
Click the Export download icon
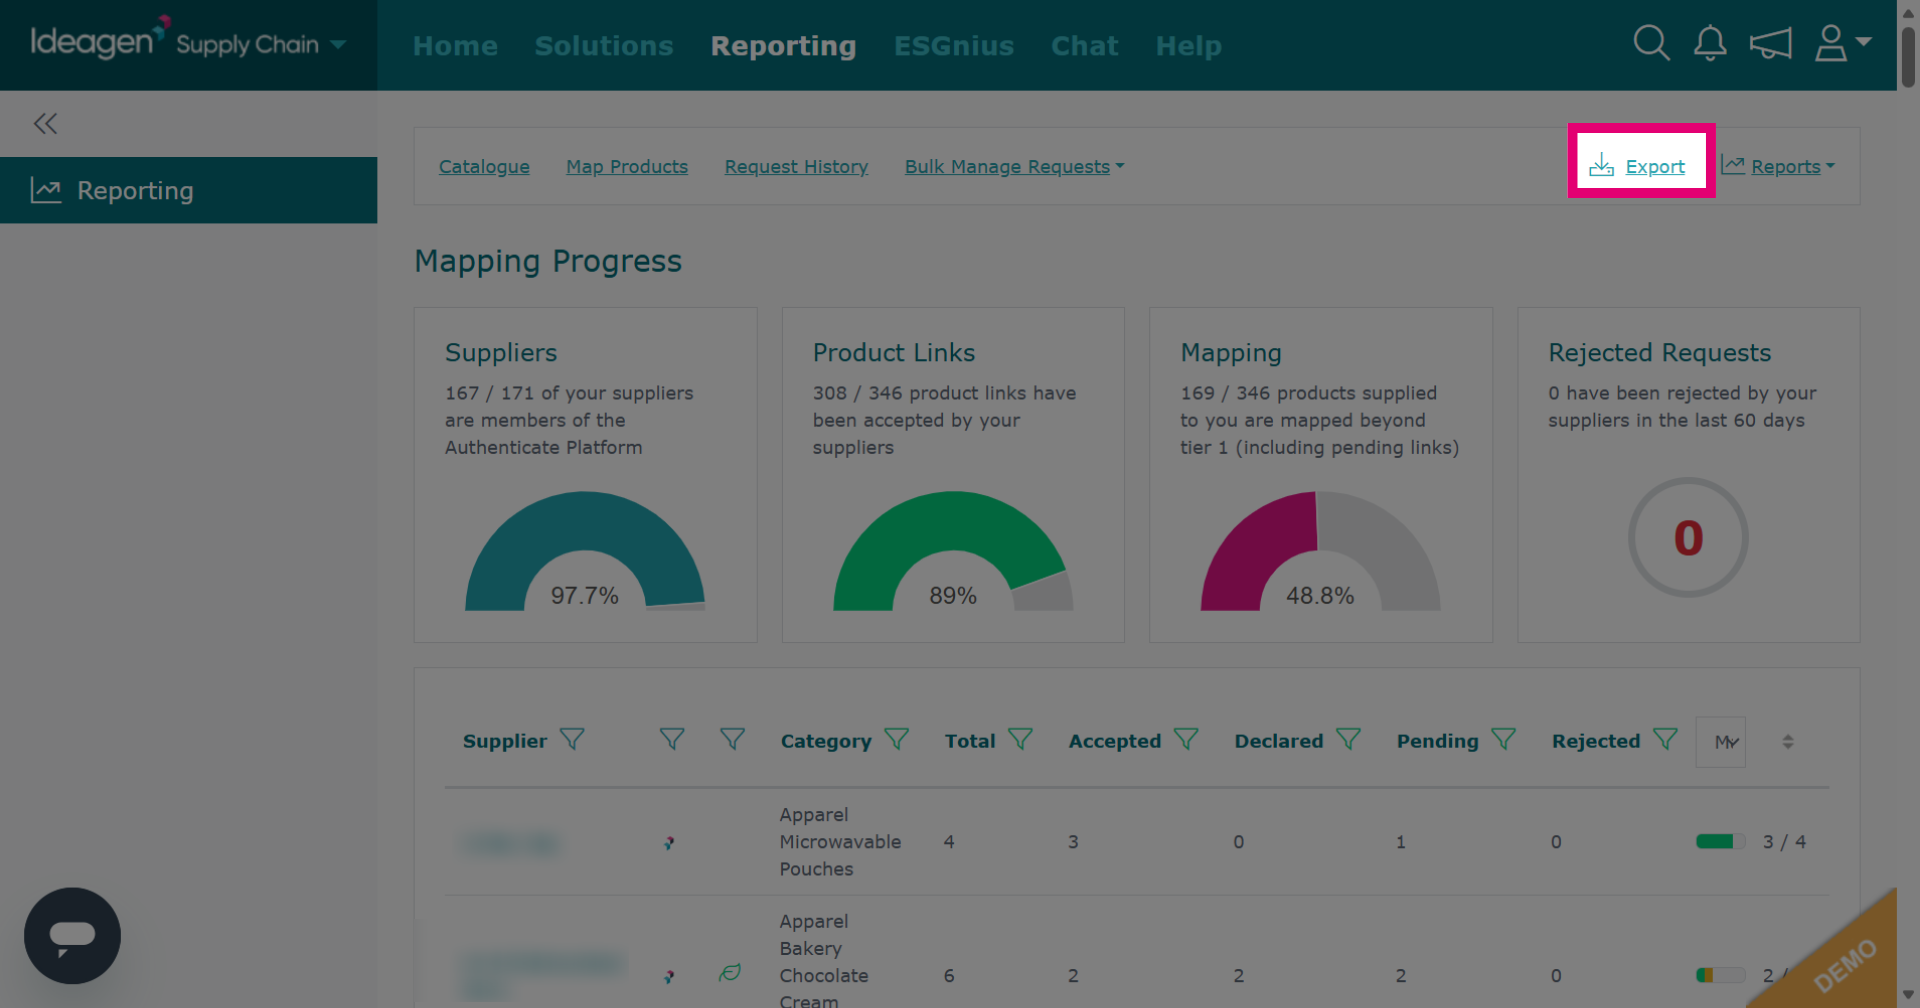click(x=1602, y=165)
